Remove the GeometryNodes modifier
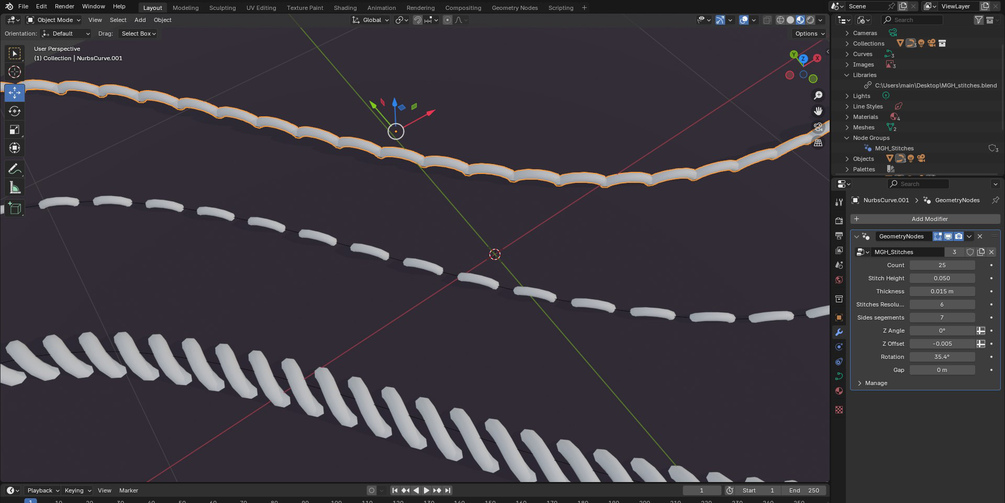 [x=980, y=236]
